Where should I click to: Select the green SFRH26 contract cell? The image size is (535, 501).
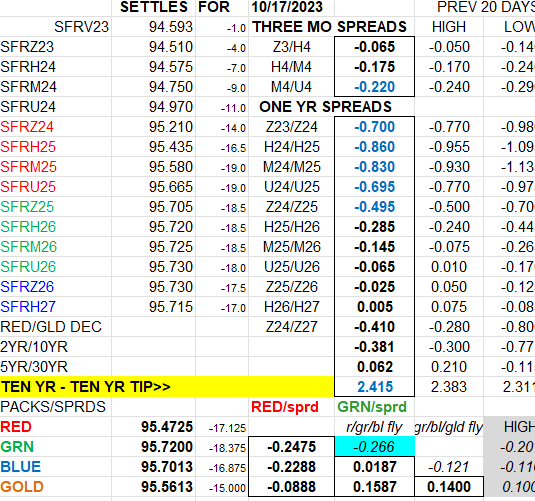pyautogui.click(x=56, y=227)
